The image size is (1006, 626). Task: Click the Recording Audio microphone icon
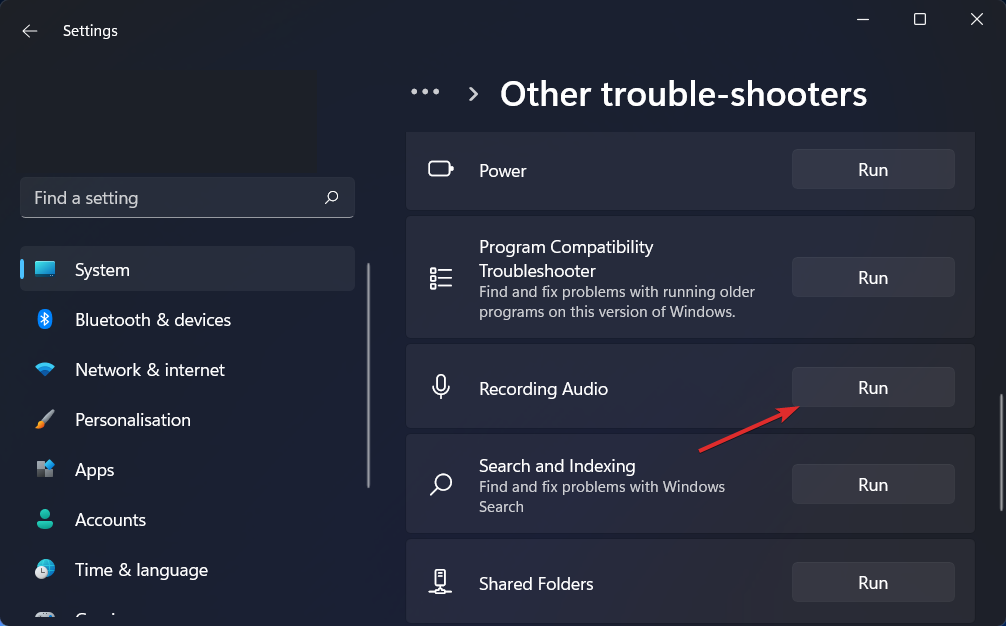[x=441, y=388]
